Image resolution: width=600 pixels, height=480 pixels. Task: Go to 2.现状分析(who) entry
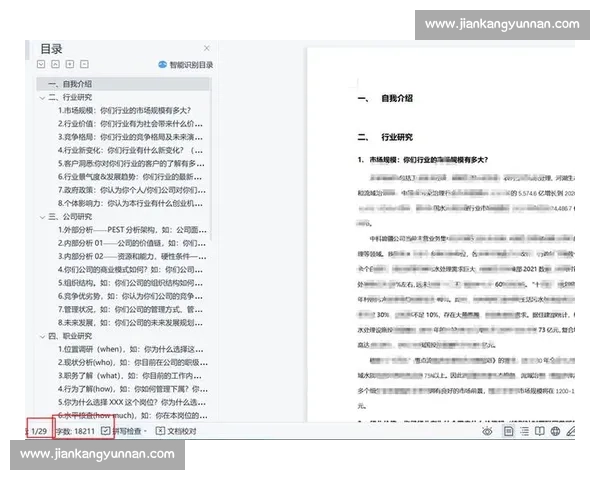coord(133,362)
